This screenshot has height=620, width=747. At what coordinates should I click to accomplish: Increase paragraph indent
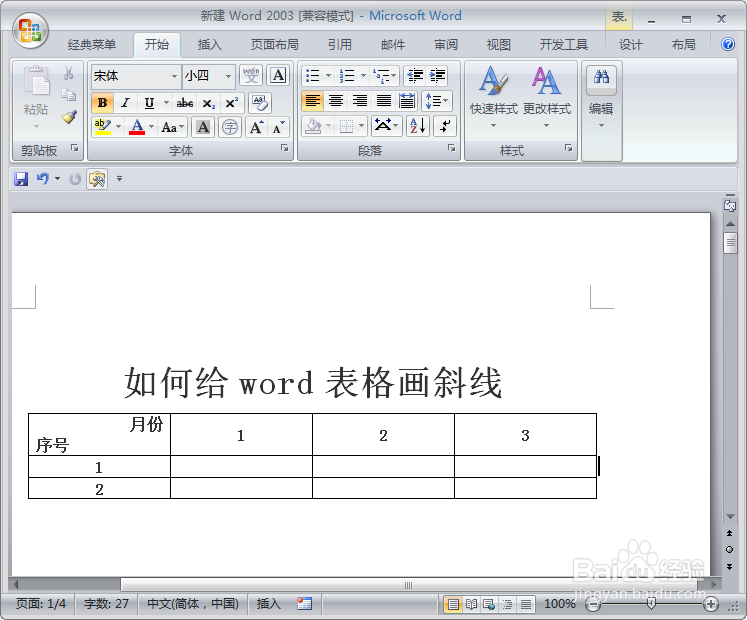pos(437,75)
